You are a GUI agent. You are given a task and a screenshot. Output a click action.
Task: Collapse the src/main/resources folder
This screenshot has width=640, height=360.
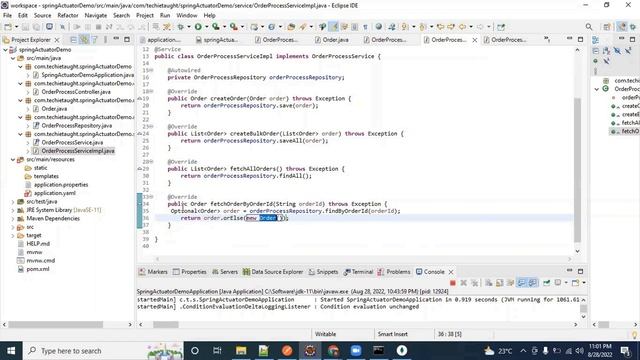tap(13, 160)
